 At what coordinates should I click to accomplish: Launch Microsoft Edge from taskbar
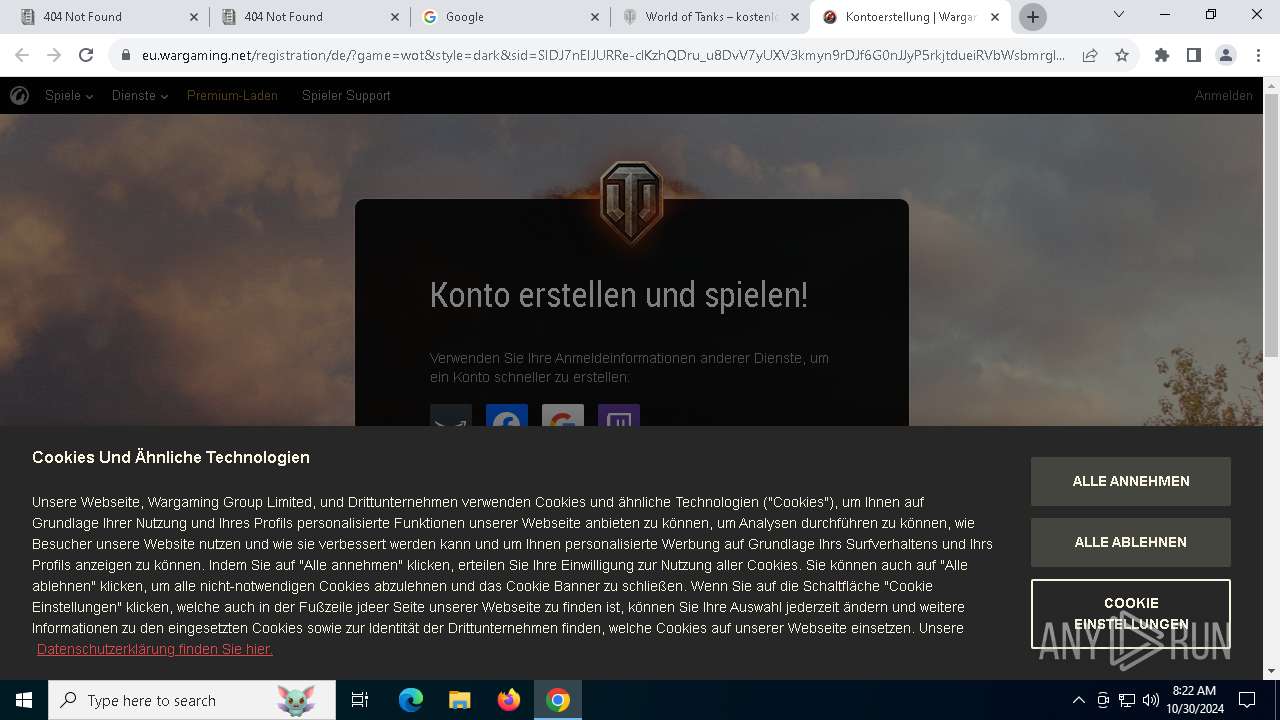(x=411, y=700)
